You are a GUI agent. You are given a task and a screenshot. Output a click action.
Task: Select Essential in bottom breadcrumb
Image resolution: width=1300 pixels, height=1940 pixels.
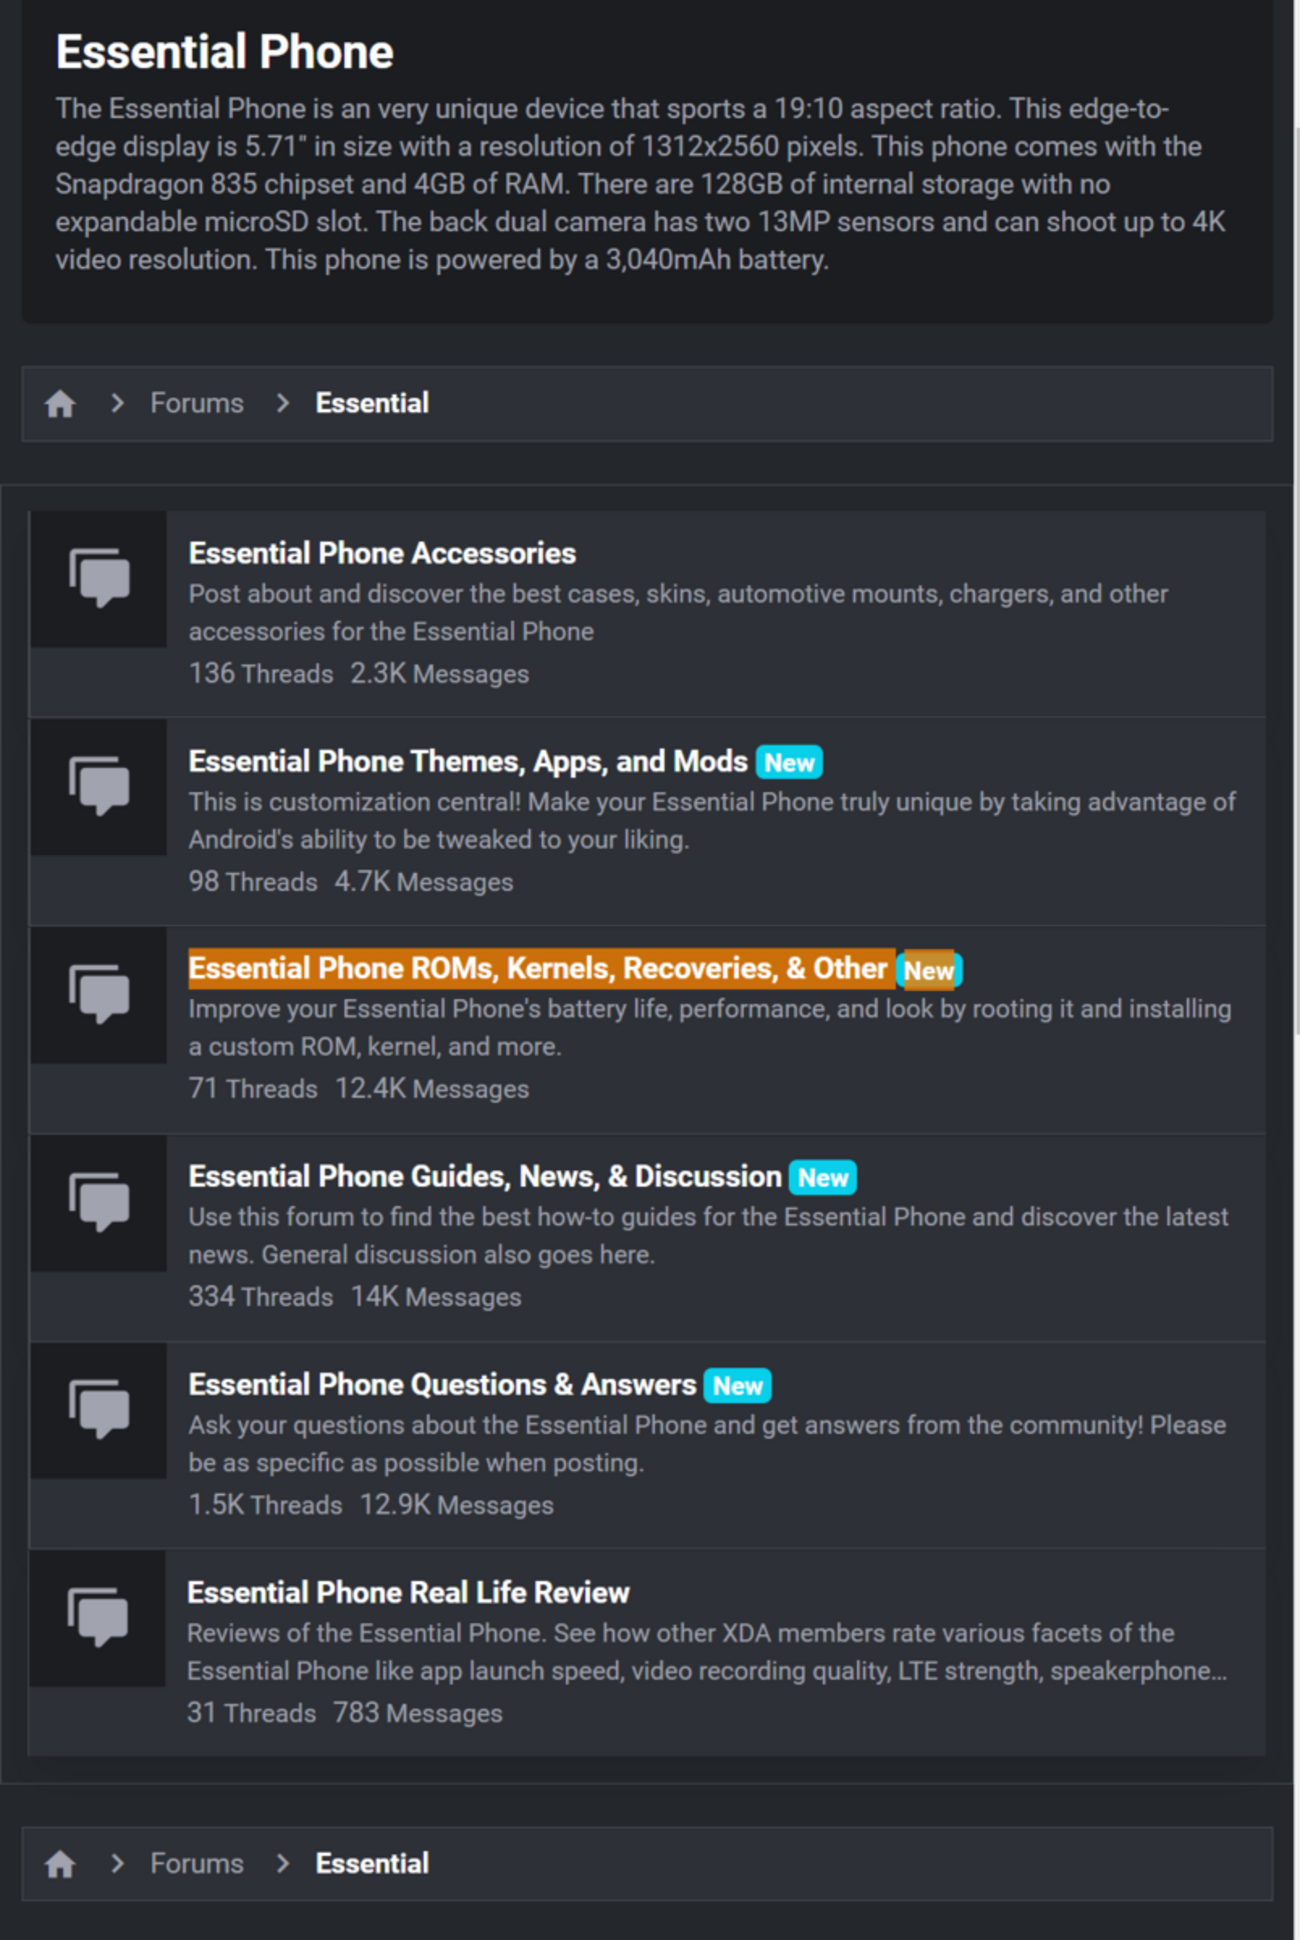coord(372,1864)
